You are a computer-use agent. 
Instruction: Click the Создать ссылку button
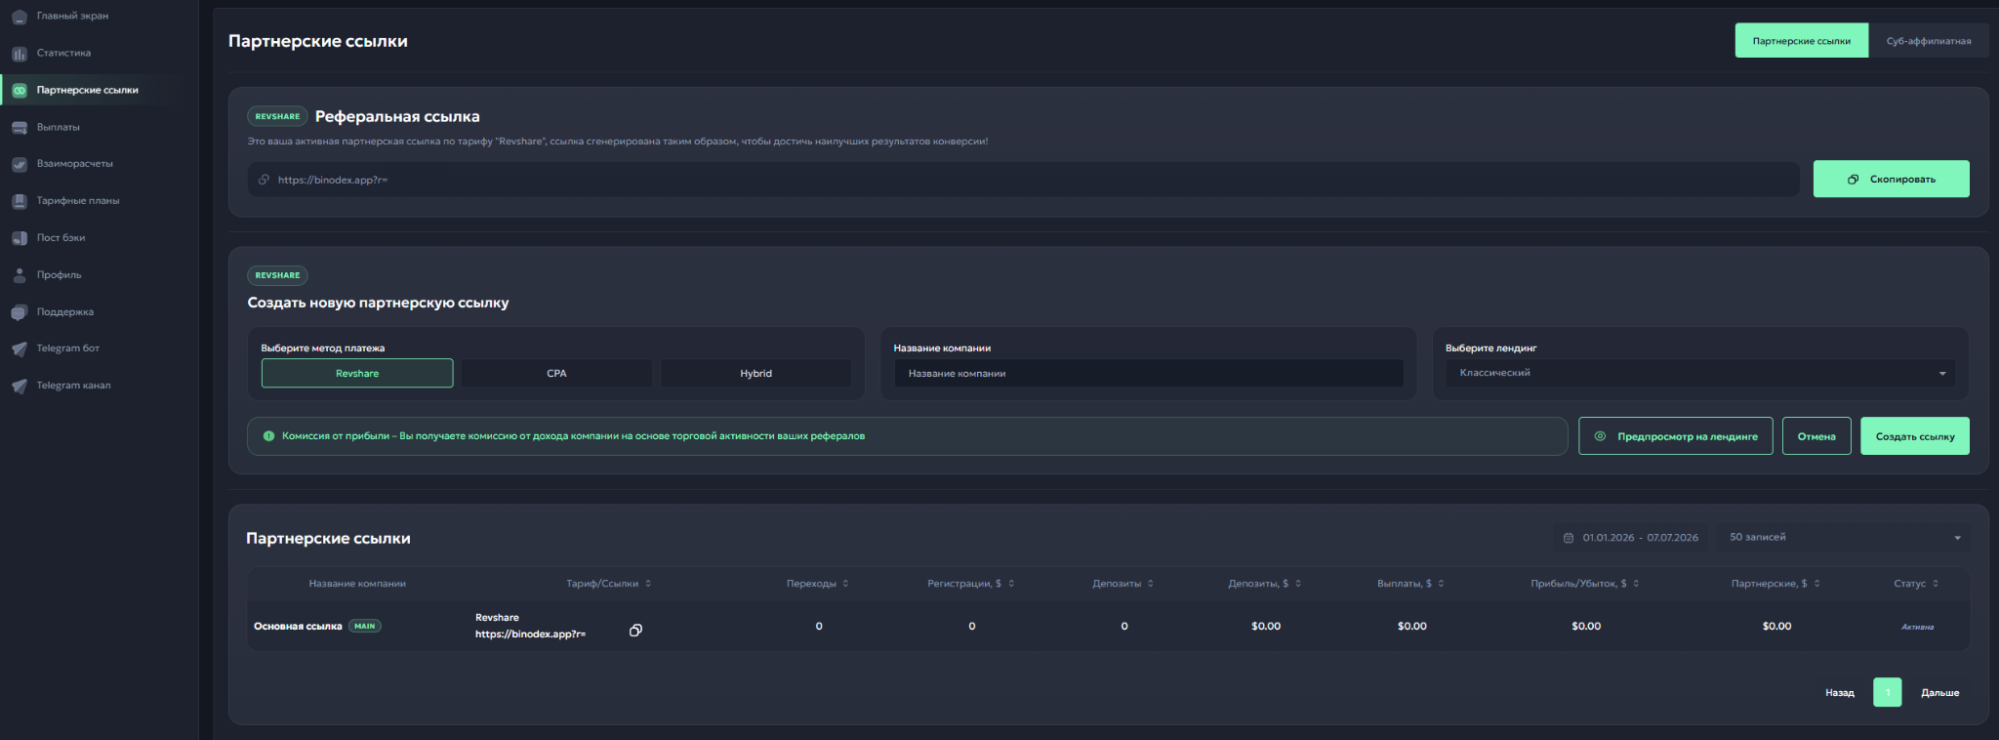click(x=1915, y=436)
